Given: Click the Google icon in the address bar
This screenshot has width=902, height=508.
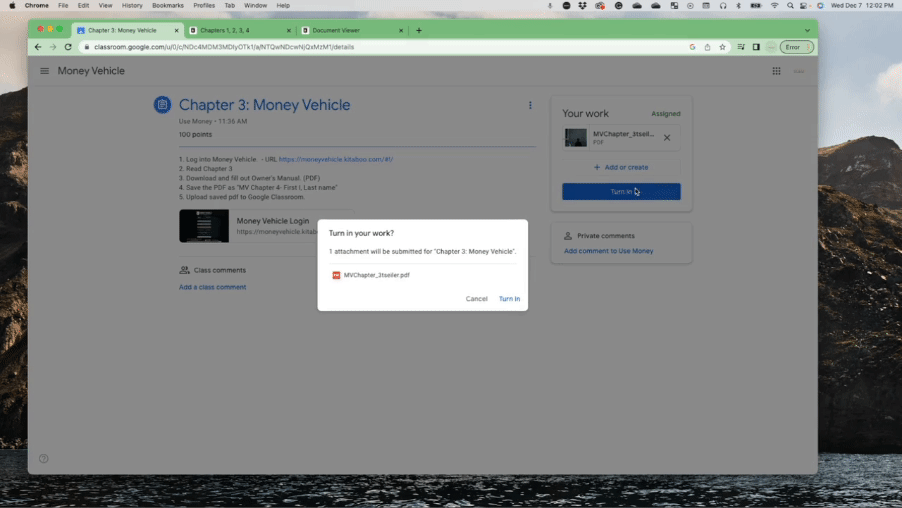Looking at the screenshot, I should (692, 47).
